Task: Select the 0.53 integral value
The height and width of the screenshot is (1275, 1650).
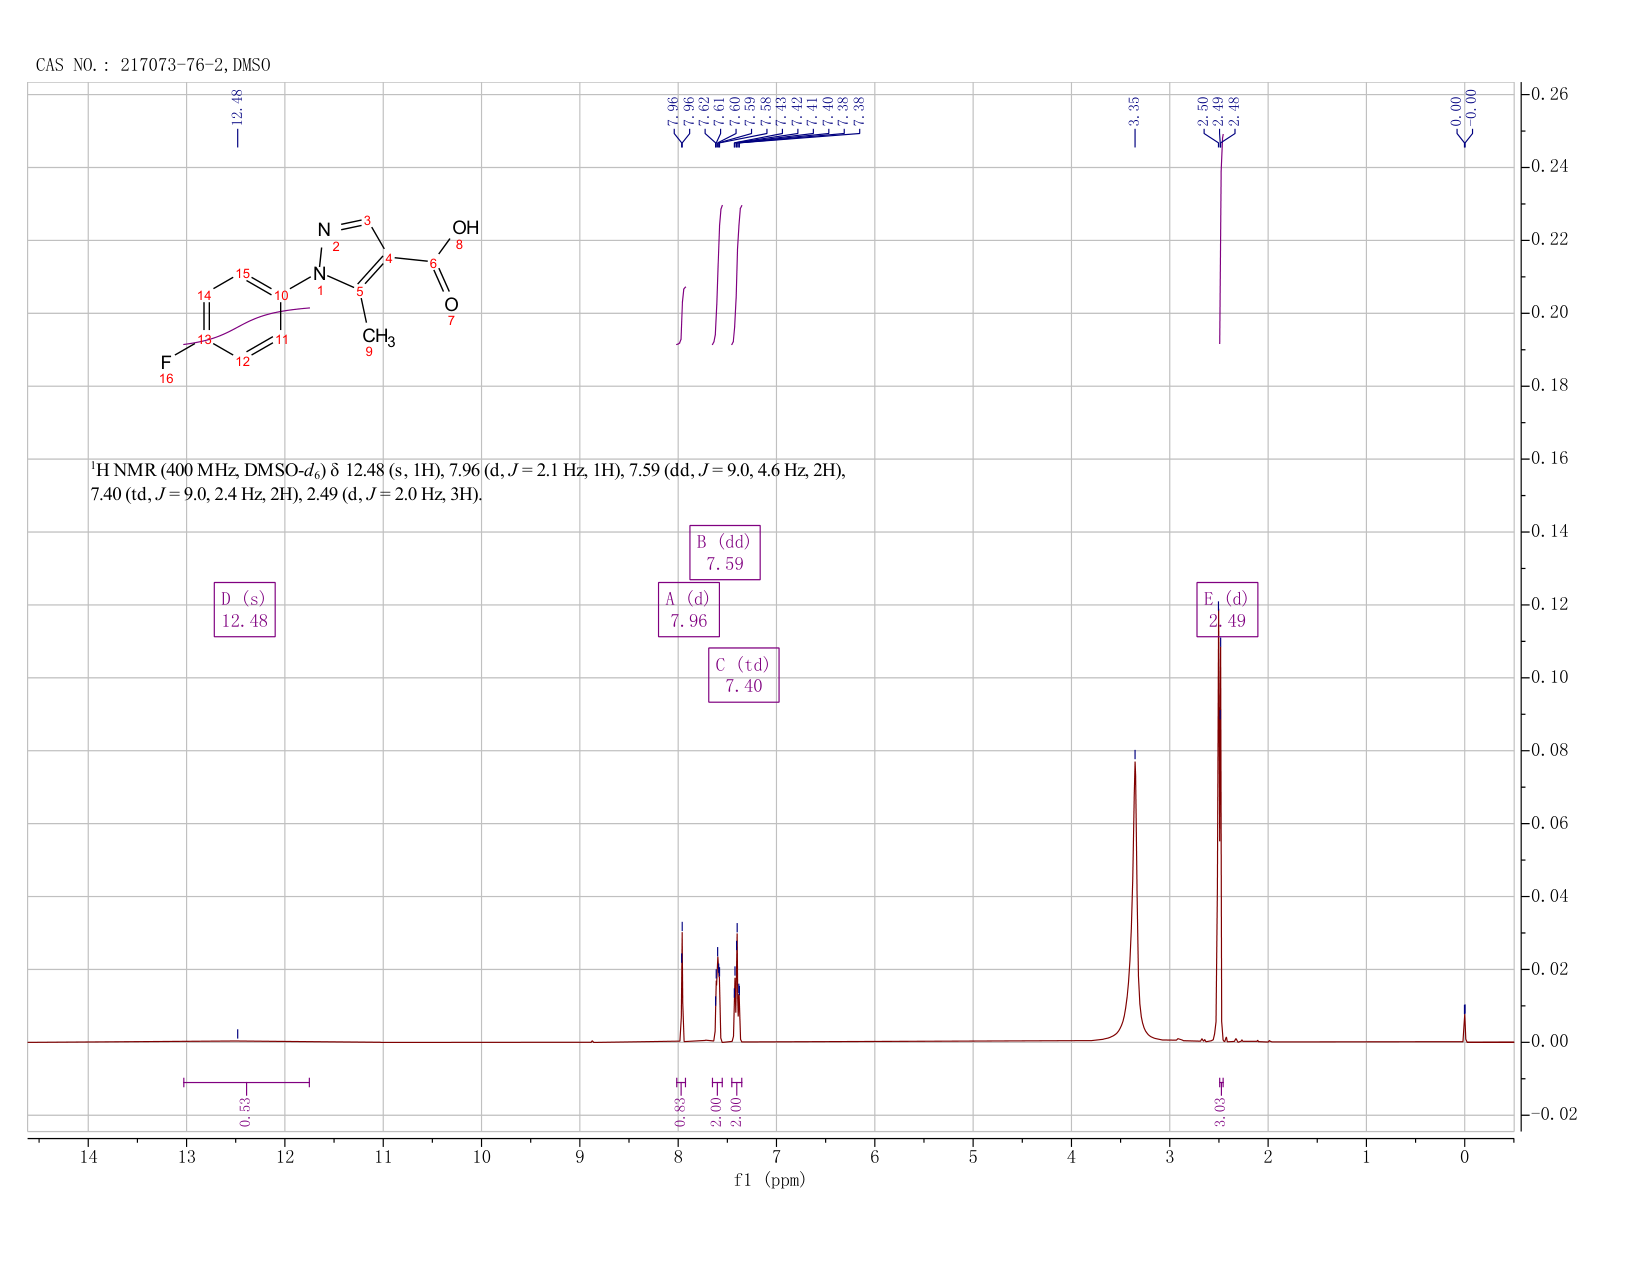Action: (245, 1111)
